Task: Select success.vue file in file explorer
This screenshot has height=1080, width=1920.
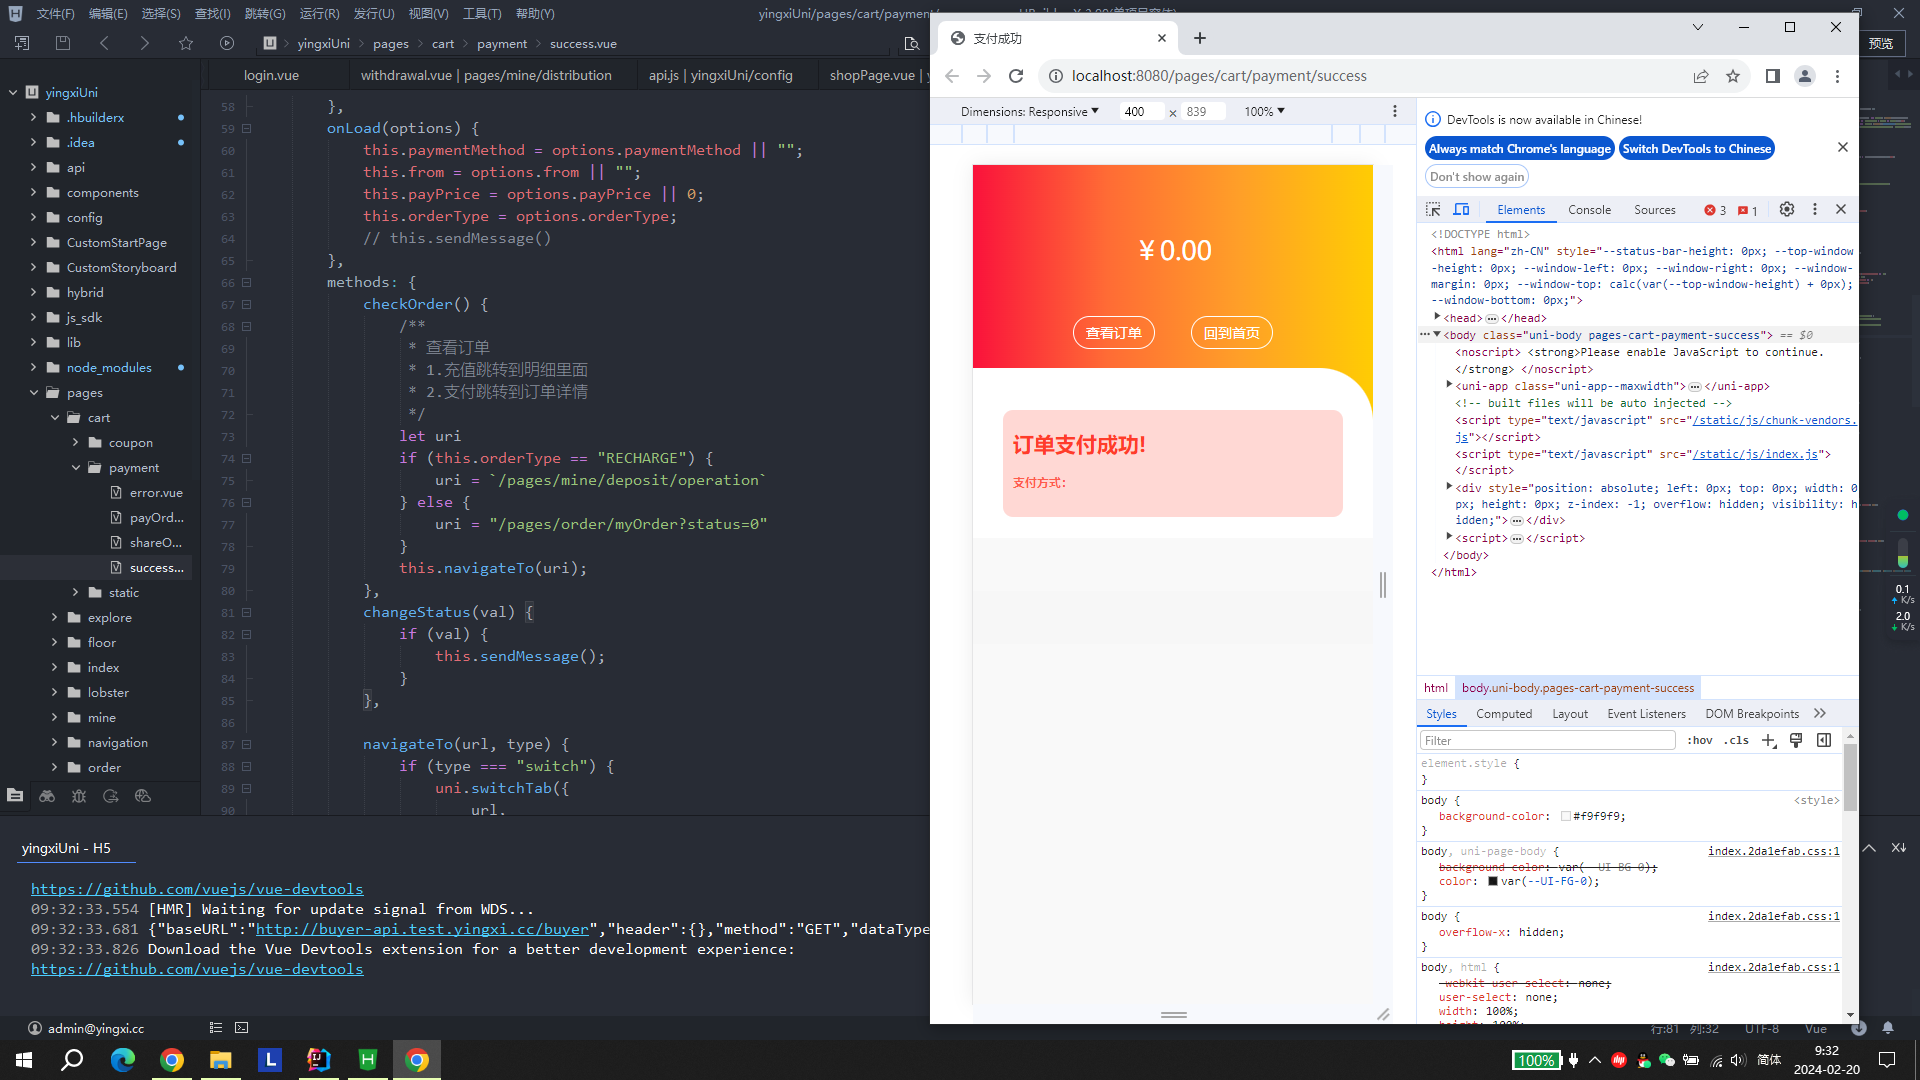Action: tap(156, 567)
